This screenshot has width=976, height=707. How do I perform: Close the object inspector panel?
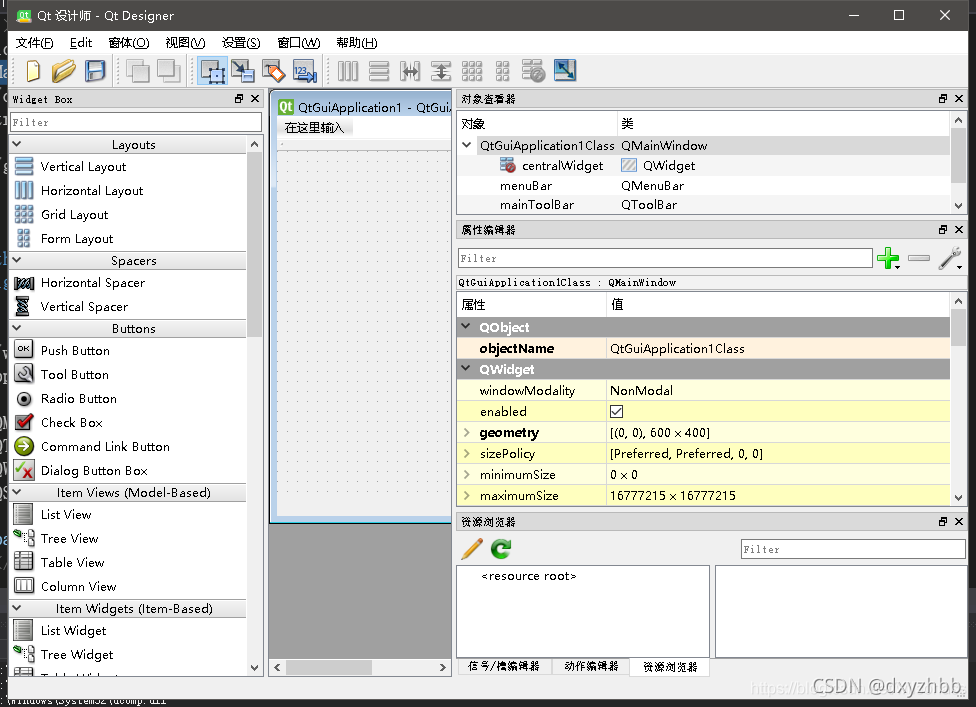point(959,99)
